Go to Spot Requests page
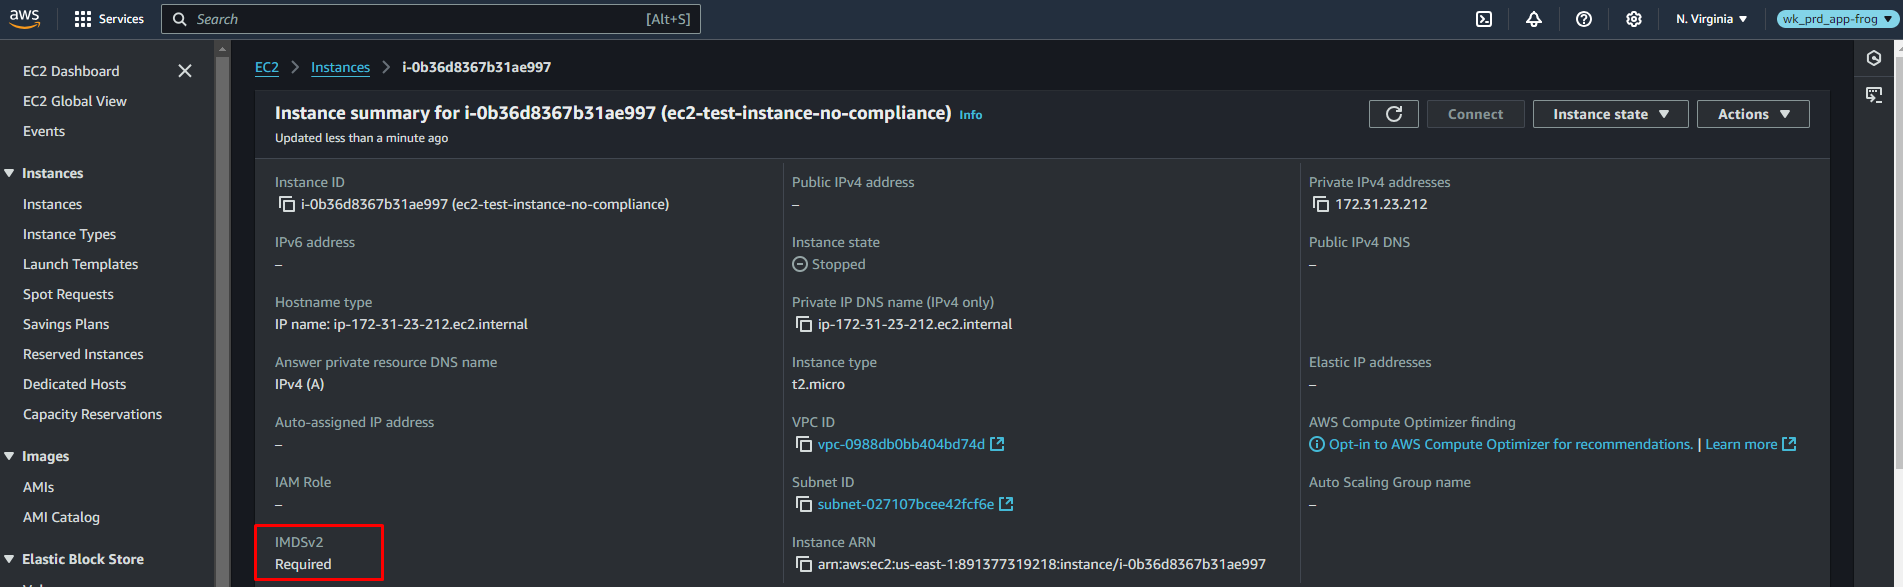The height and width of the screenshot is (587, 1903). [68, 294]
